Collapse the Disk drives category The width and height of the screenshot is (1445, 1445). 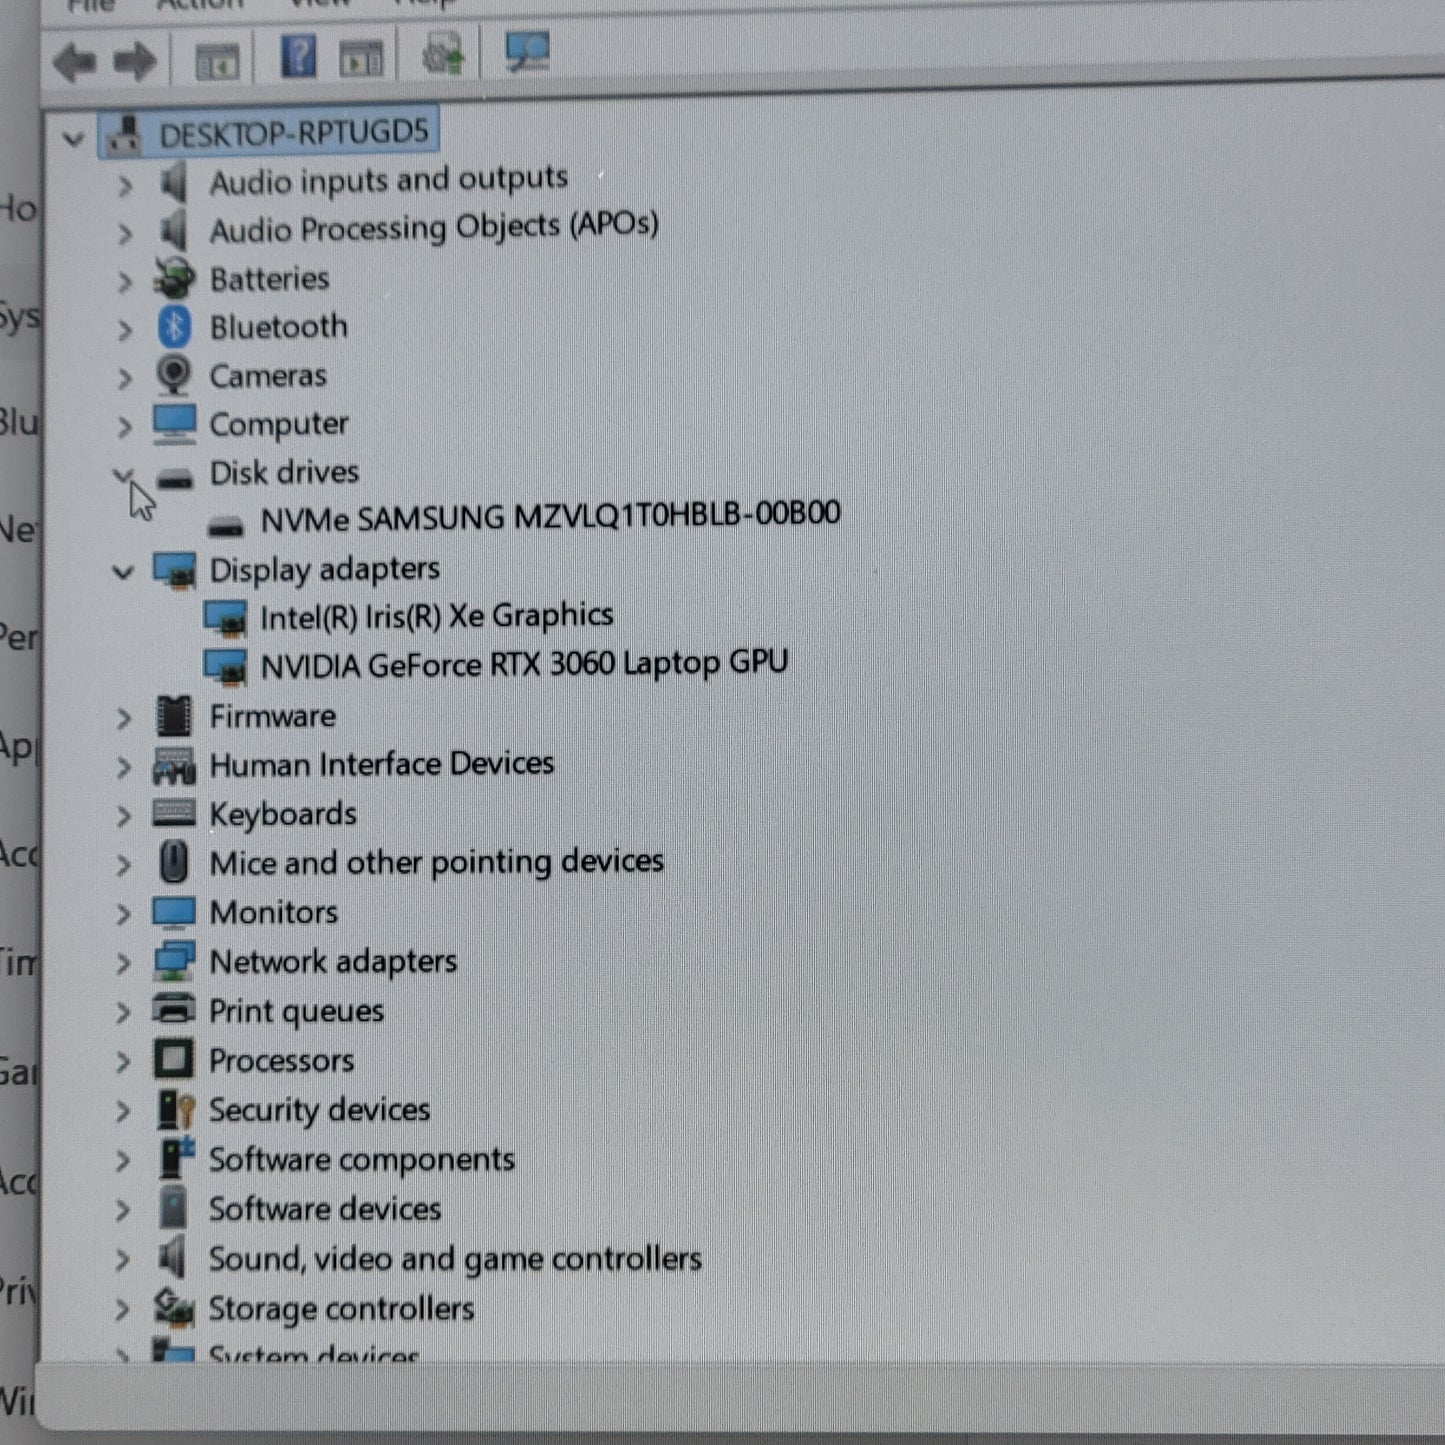click(x=123, y=475)
